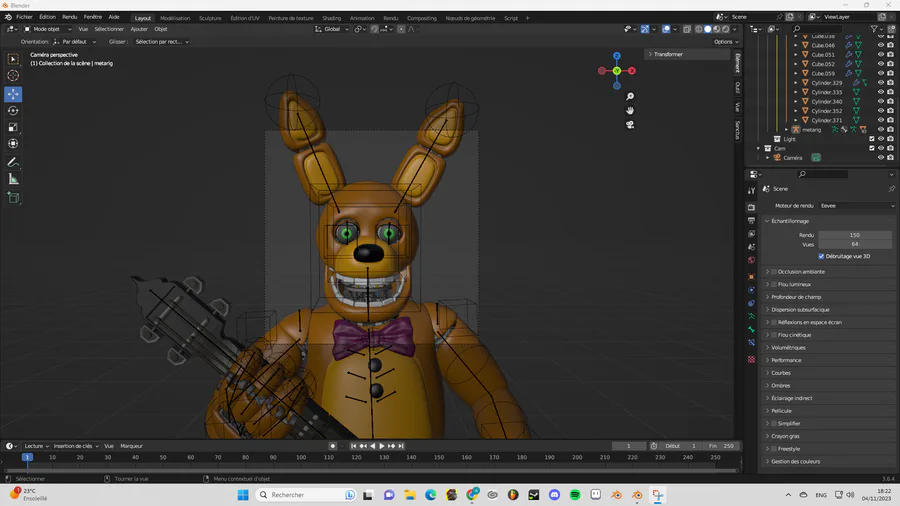Enable the Simplifier checkbox
The height and width of the screenshot is (506, 900).
coord(774,423)
